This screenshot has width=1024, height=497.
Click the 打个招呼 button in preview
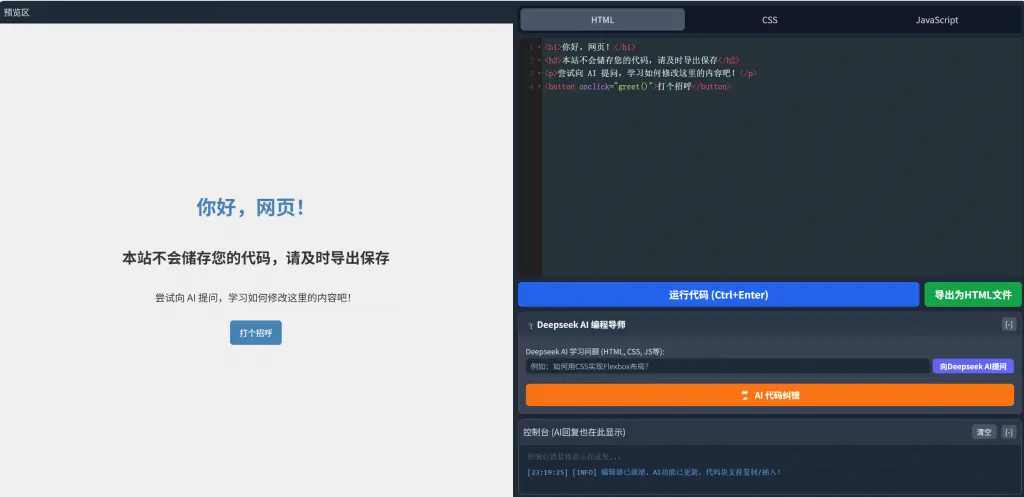click(x=255, y=332)
